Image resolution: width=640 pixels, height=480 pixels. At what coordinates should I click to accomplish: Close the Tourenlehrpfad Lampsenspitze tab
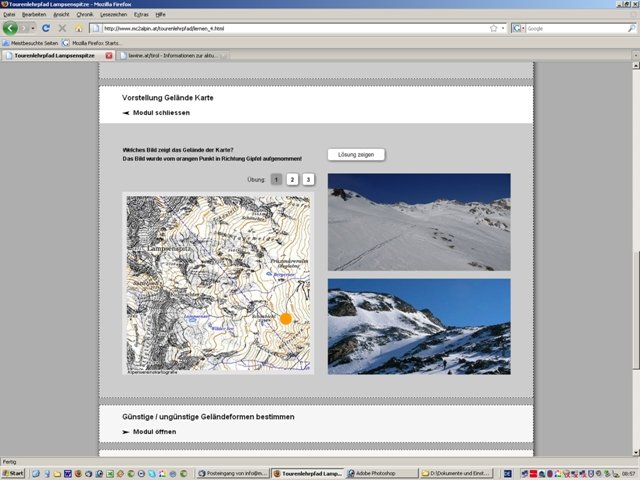click(x=109, y=55)
